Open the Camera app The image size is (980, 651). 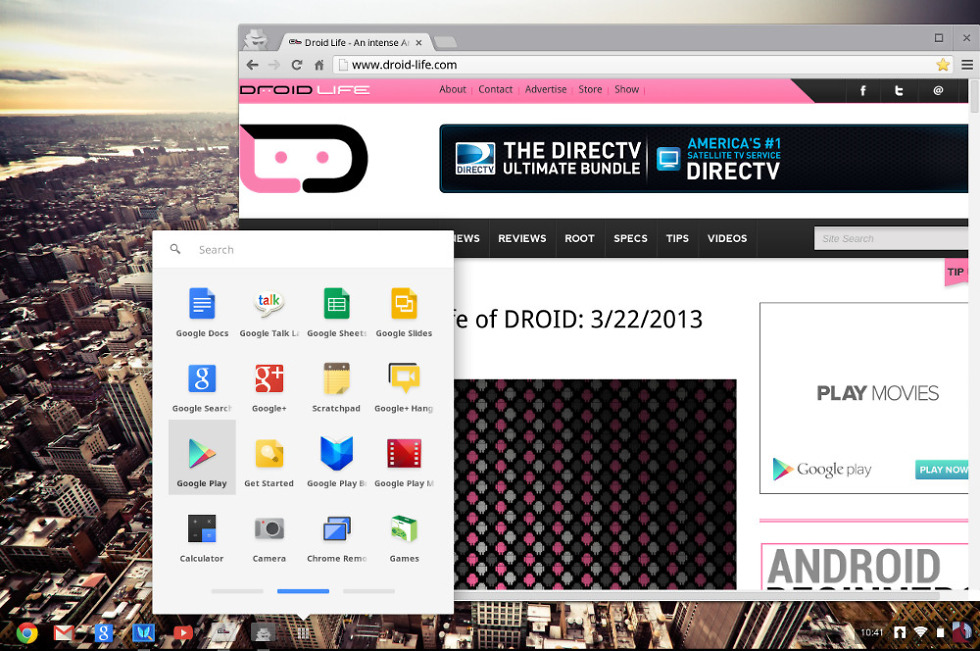[x=269, y=535]
